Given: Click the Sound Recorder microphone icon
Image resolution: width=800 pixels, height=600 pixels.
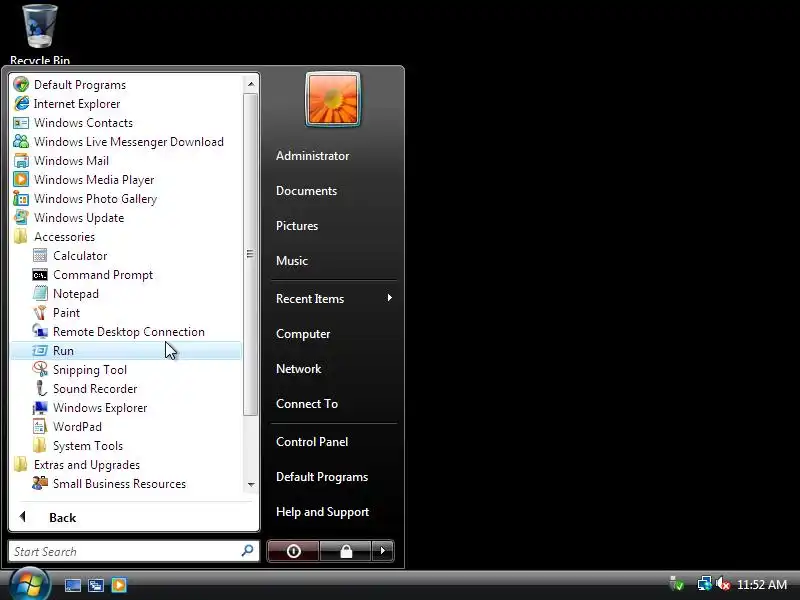Looking at the screenshot, I should click(41, 388).
